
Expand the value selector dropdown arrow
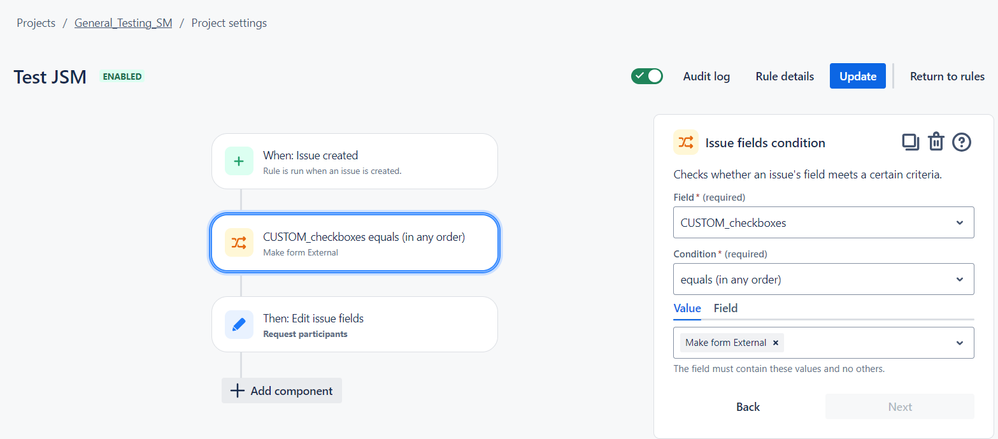tap(959, 343)
